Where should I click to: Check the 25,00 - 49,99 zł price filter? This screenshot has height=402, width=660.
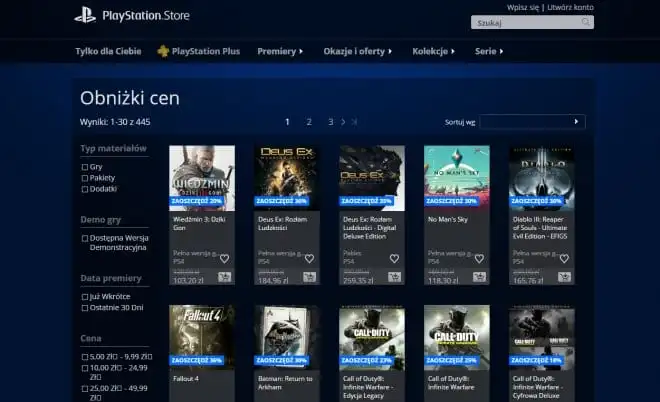point(85,389)
